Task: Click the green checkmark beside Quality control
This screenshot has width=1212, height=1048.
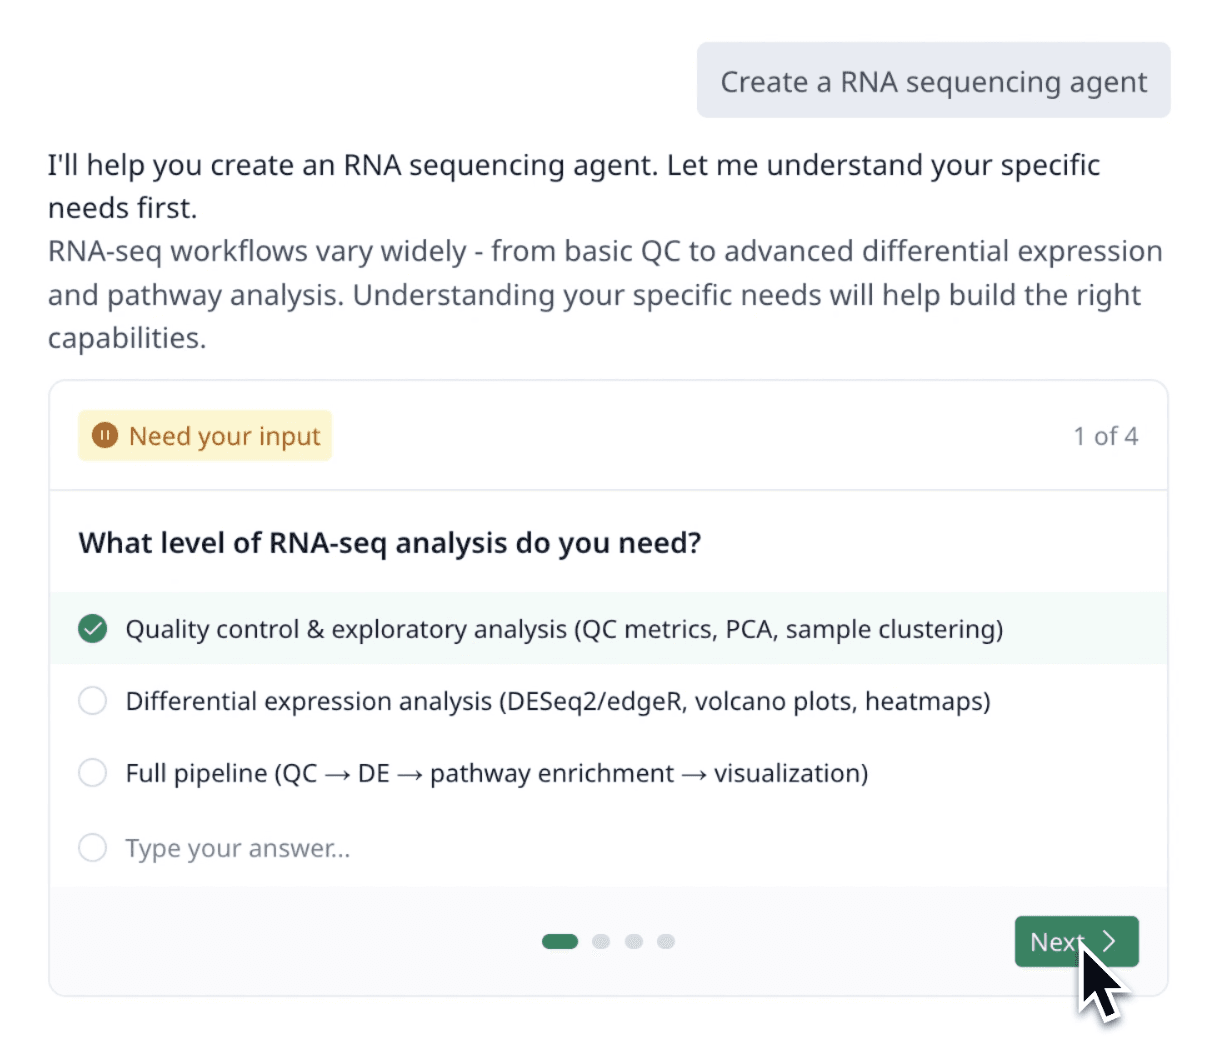Action: click(93, 629)
